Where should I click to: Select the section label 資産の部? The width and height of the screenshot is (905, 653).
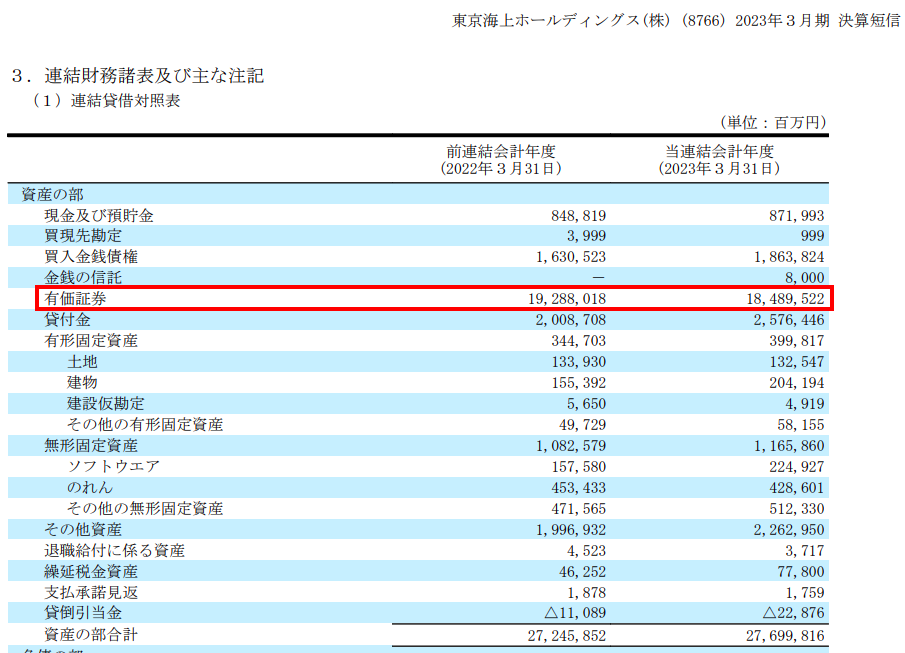coord(53,195)
